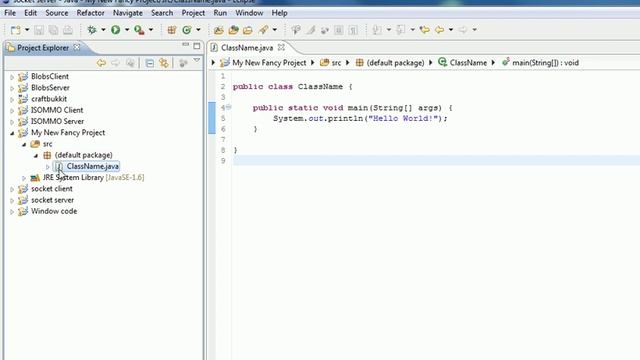Click the Search flashlight icon
The height and width of the screenshot is (360, 640).
coord(263,30)
